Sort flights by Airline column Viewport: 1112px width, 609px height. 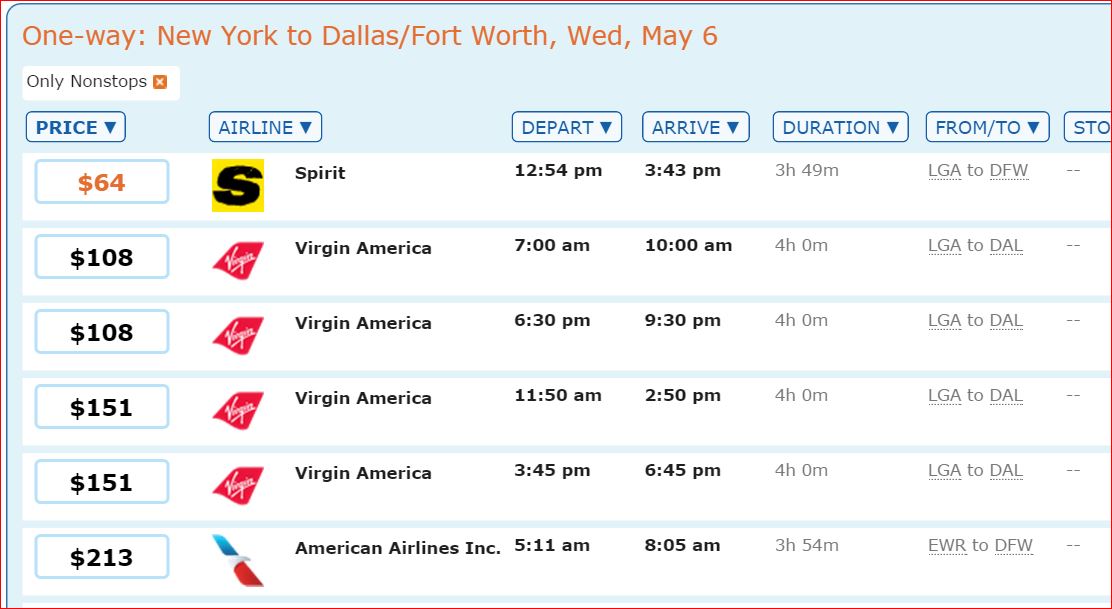(265, 127)
